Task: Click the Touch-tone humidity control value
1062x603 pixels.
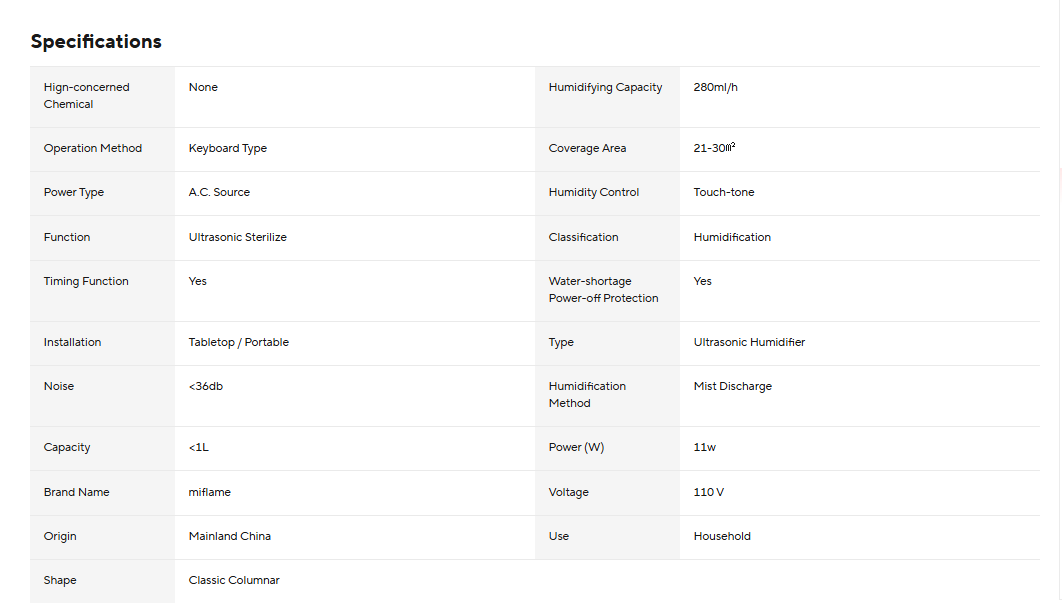Action: point(723,192)
